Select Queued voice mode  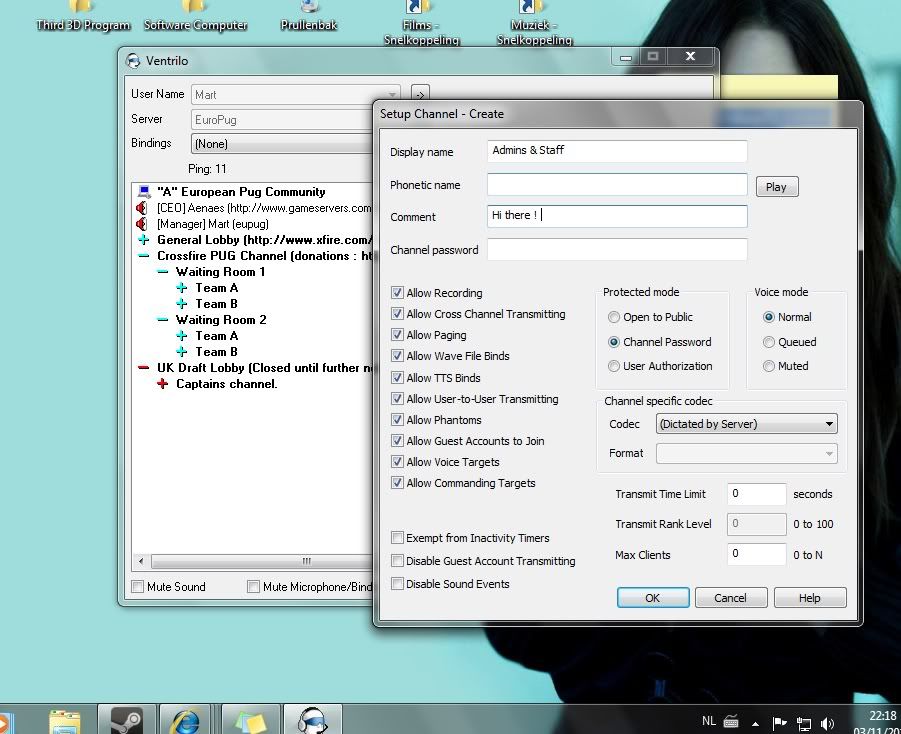769,342
